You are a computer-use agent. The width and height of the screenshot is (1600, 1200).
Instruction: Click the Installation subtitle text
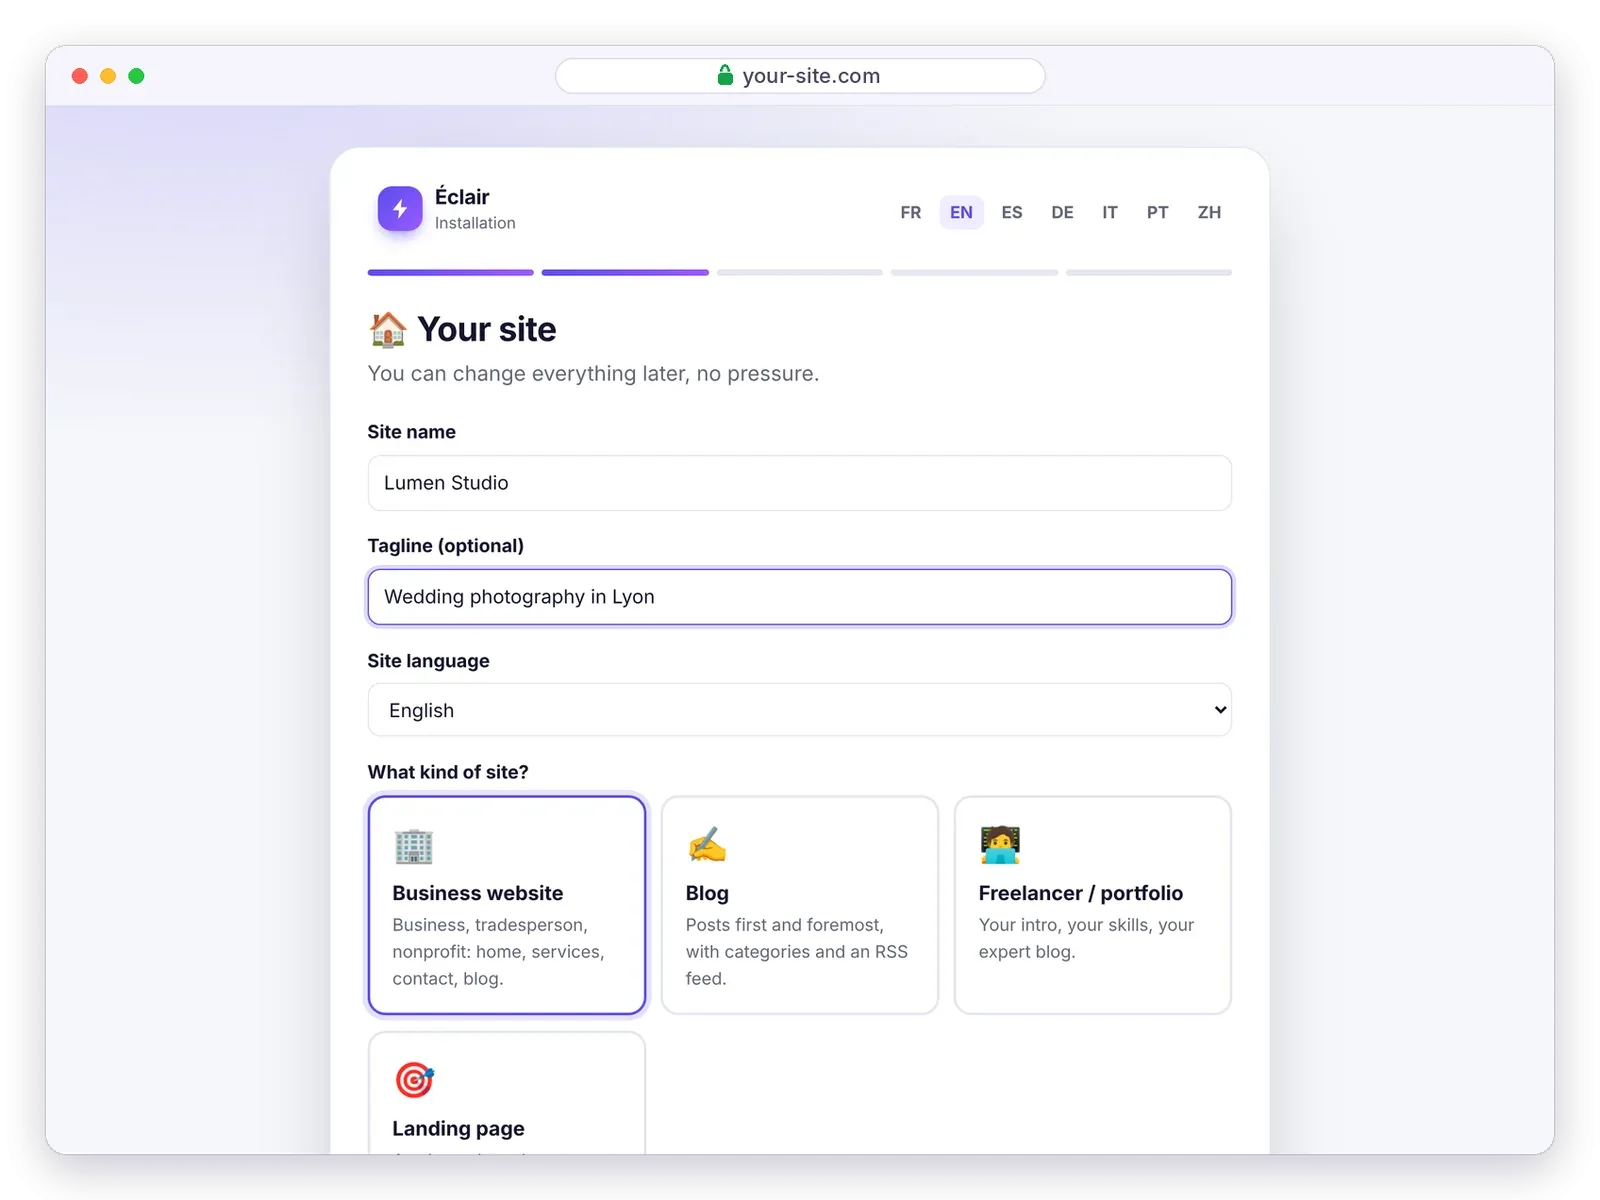pyautogui.click(x=475, y=223)
